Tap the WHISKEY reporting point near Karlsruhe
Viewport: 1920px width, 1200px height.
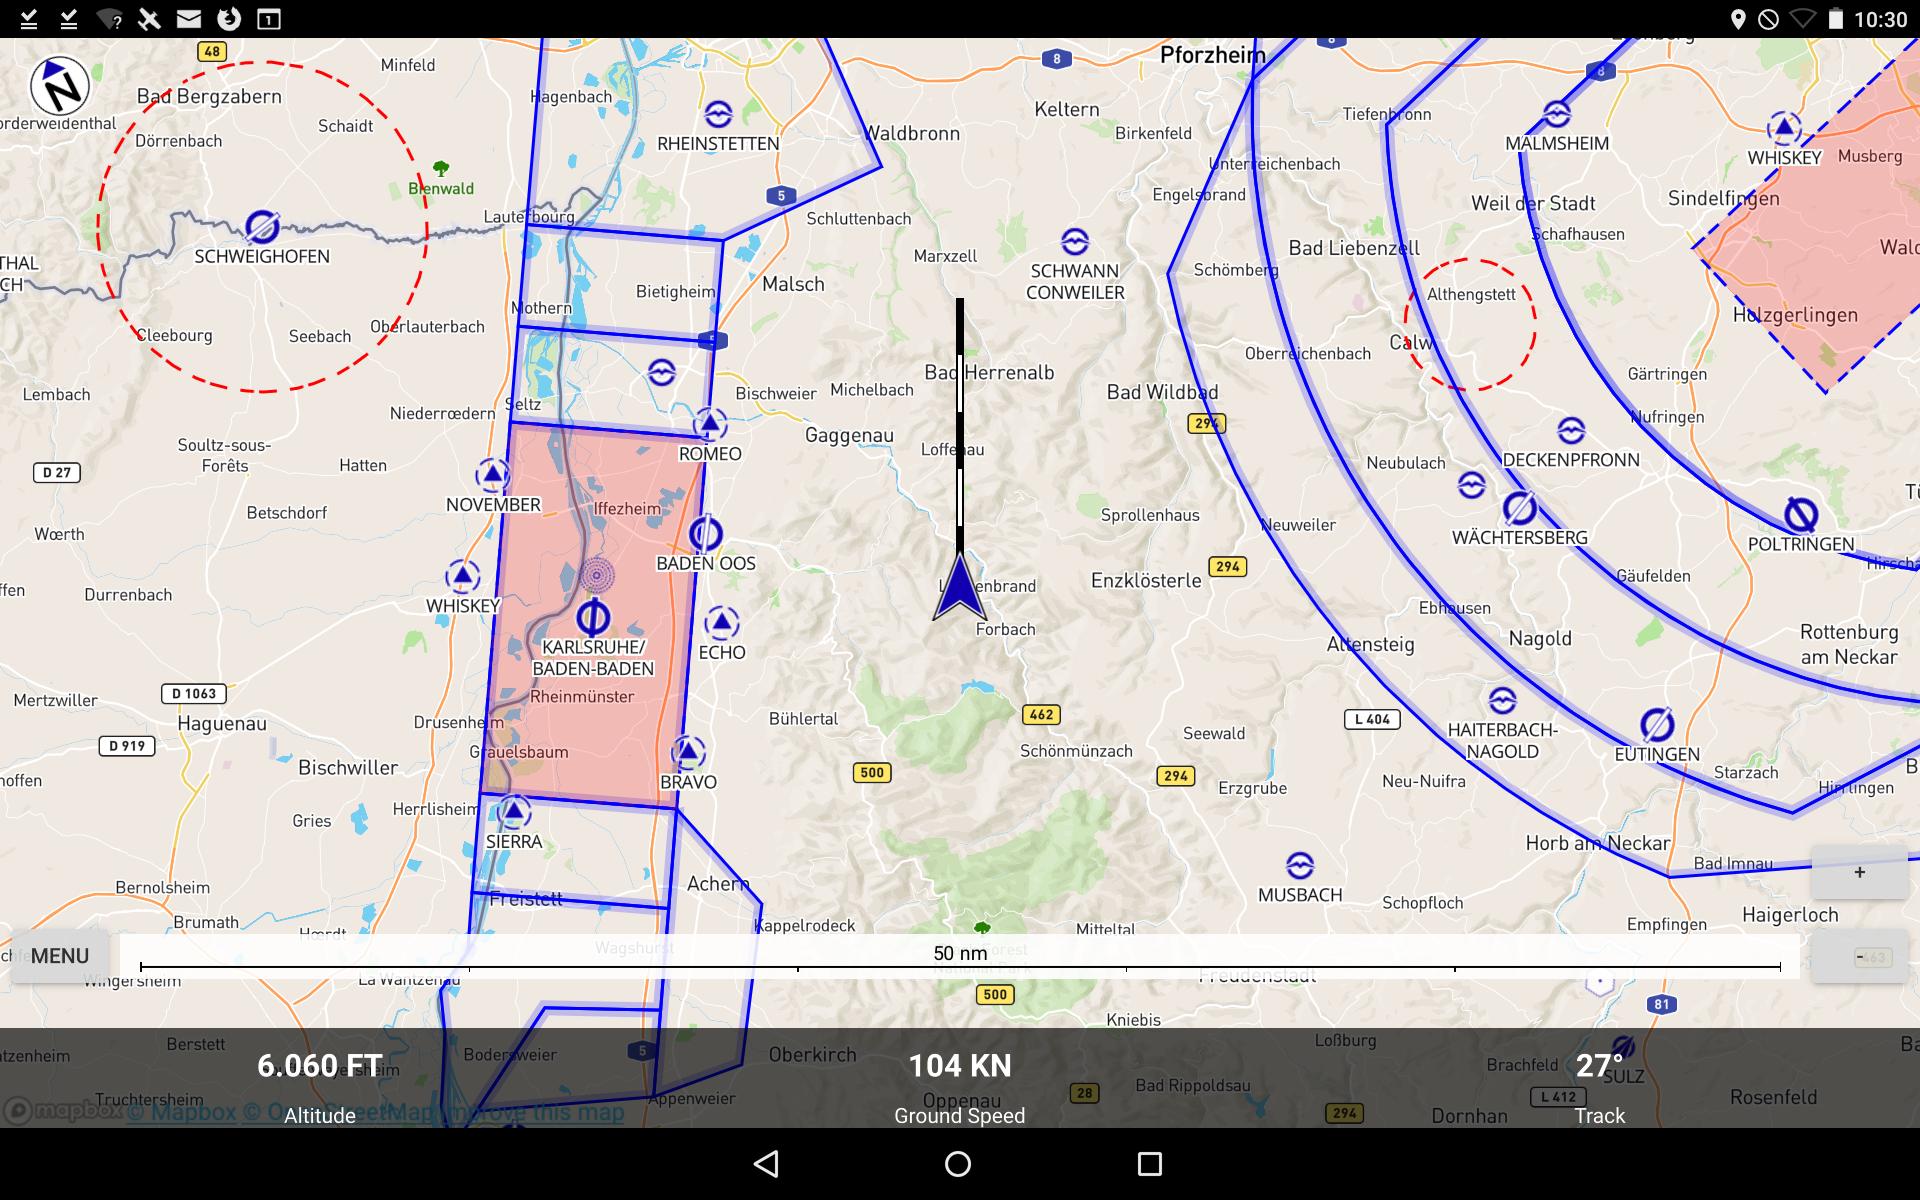click(462, 577)
